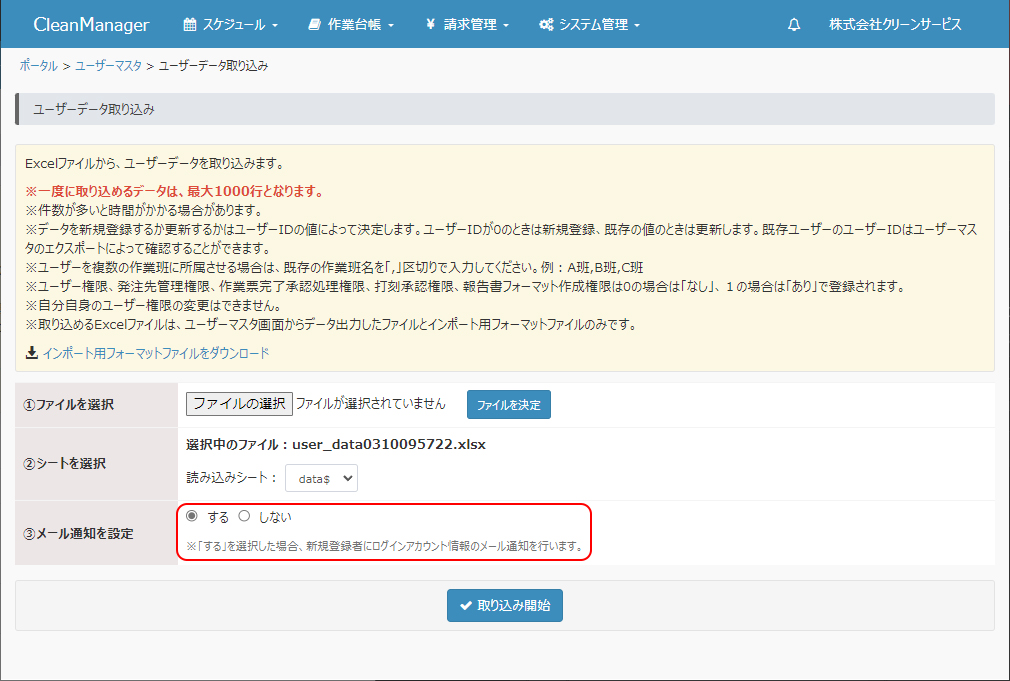Image resolution: width=1010 pixels, height=681 pixels.
Task: Go to ポータル breadcrumb link
Action: 38,66
